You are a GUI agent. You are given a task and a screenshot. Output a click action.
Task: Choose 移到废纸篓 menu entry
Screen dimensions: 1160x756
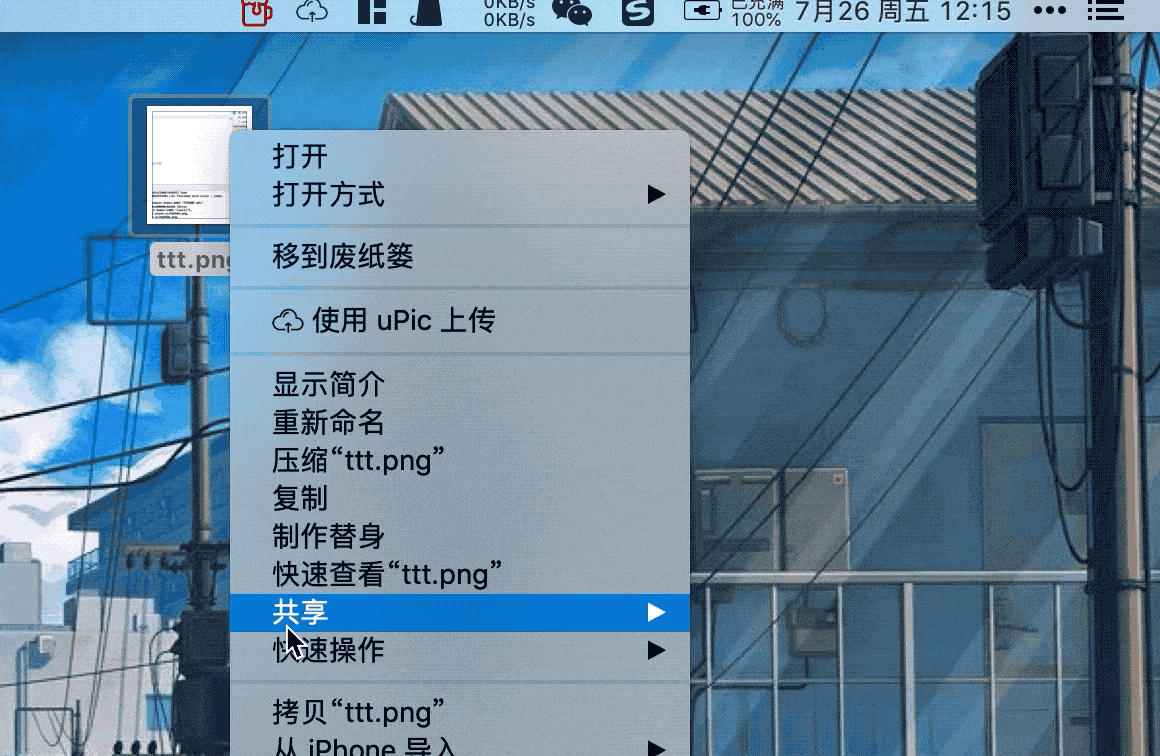point(459,256)
